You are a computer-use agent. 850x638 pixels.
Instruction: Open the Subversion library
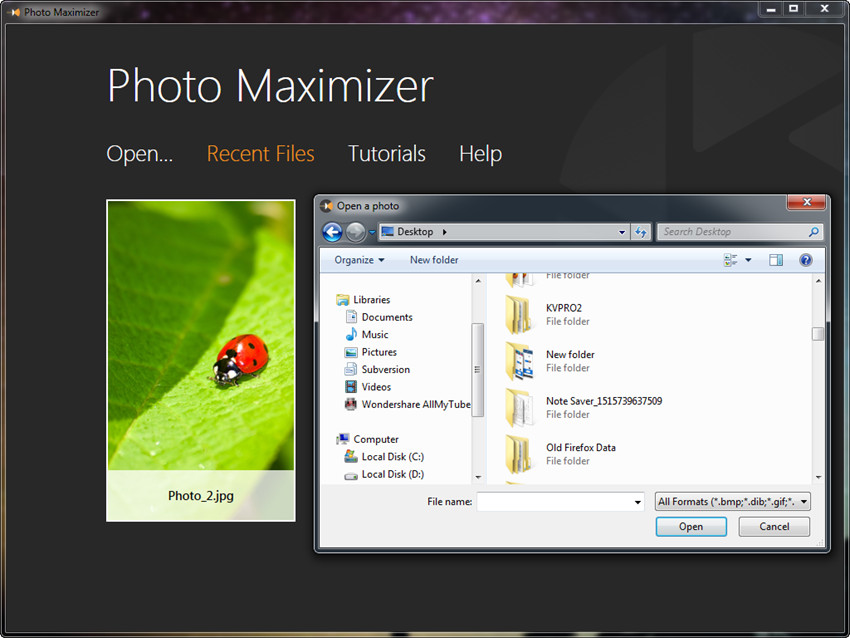pyautogui.click(x=385, y=369)
